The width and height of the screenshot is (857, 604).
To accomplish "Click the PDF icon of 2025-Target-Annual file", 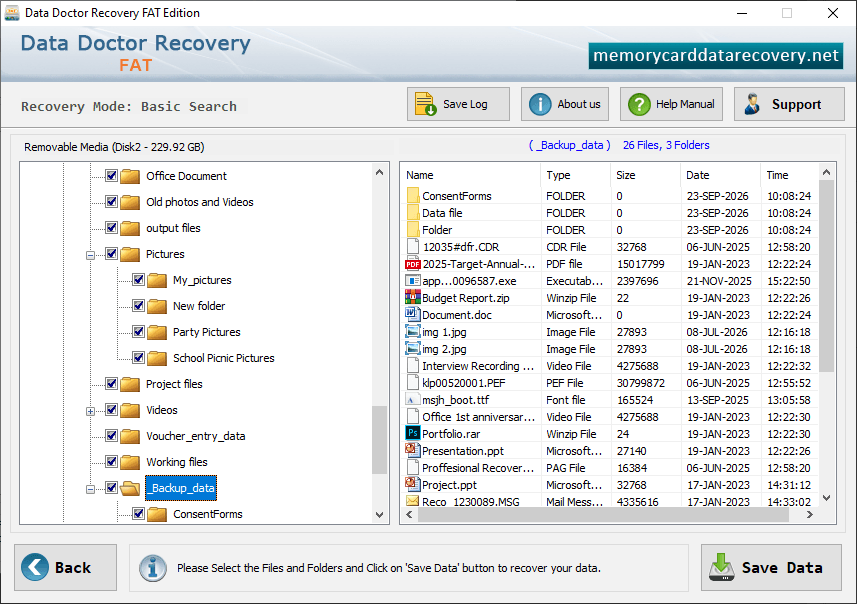I will pyautogui.click(x=413, y=264).
